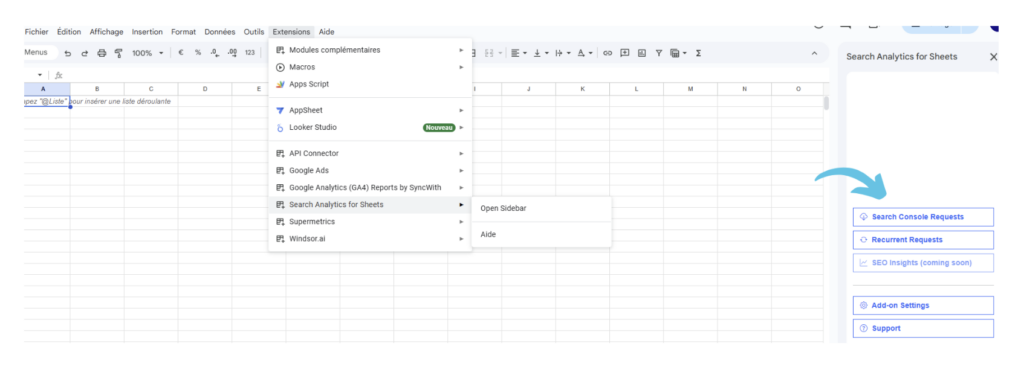Expand the Windsor.ai submenu arrow
This screenshot has width=1024, height=366.
click(x=461, y=239)
